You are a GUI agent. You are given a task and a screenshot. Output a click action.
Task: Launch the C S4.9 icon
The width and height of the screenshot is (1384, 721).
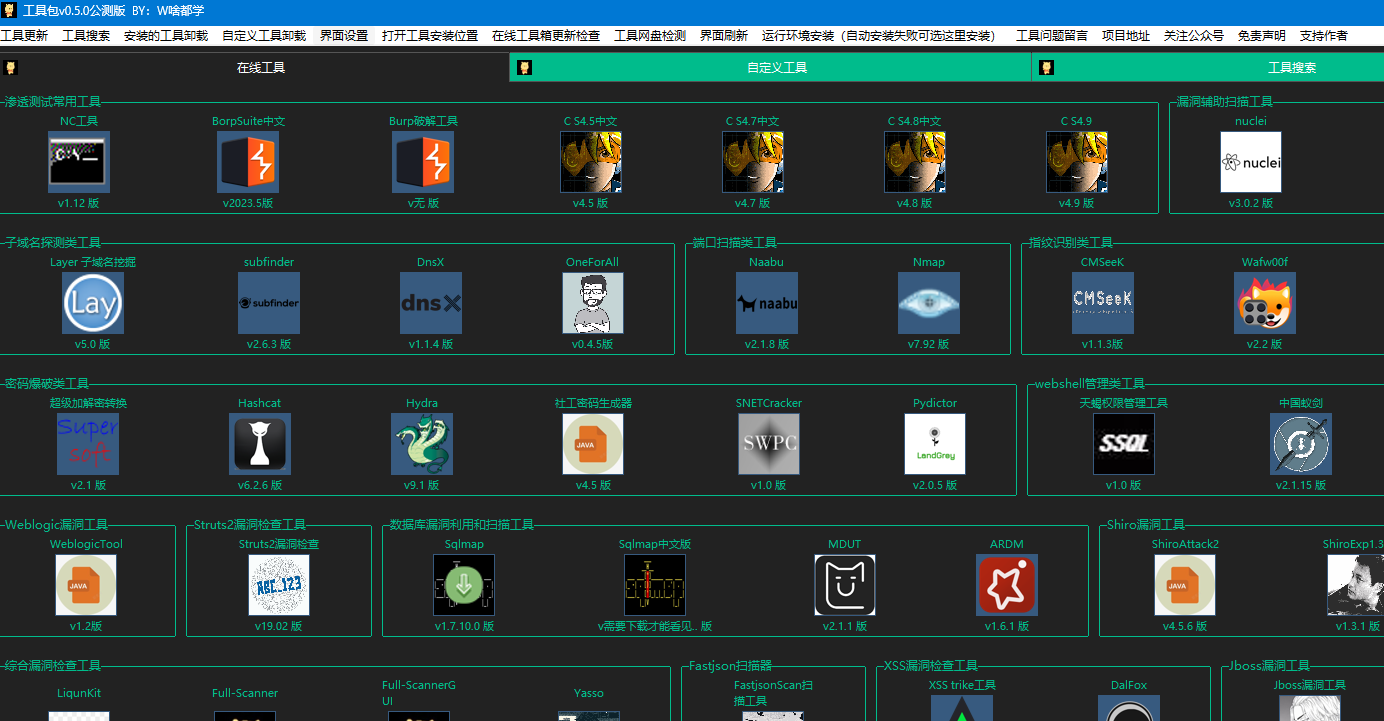(1077, 162)
